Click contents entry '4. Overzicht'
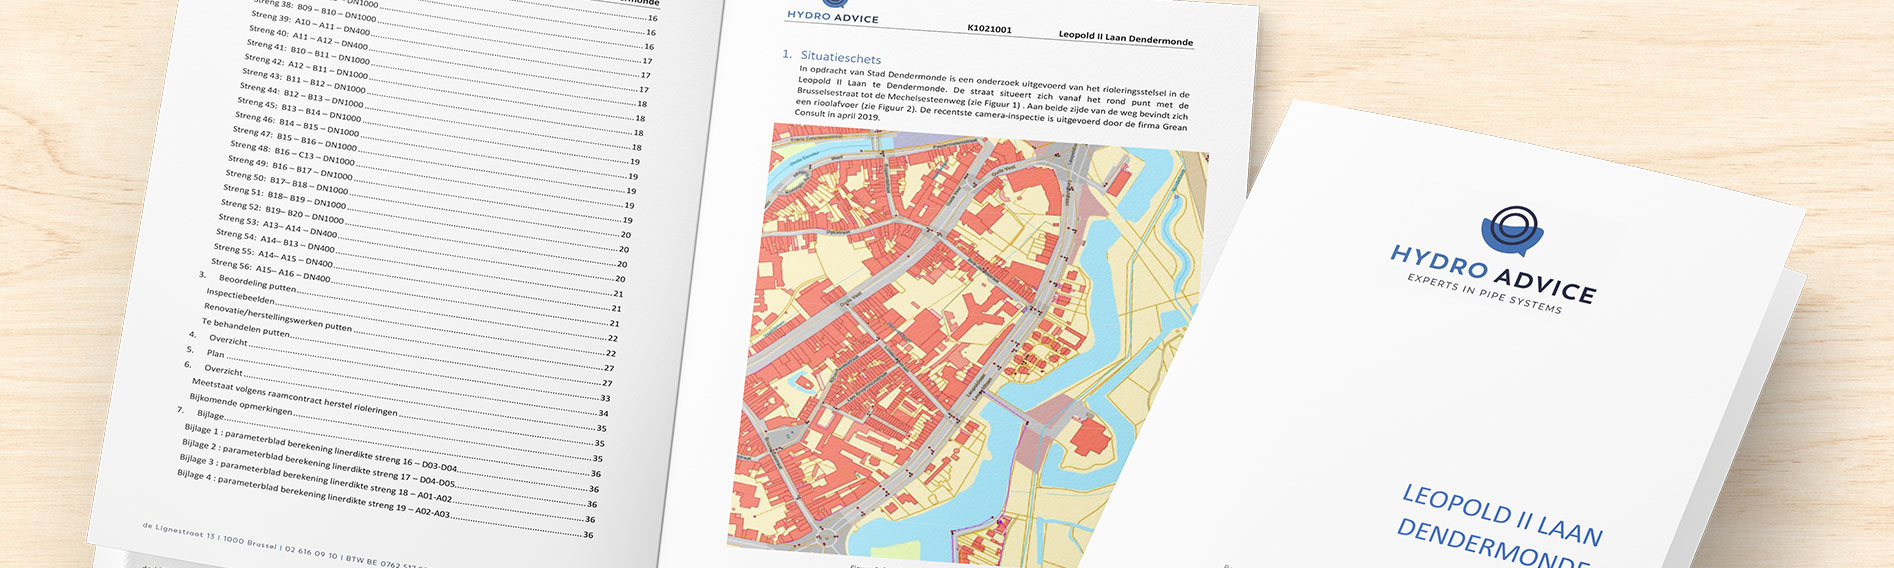 tap(218, 338)
